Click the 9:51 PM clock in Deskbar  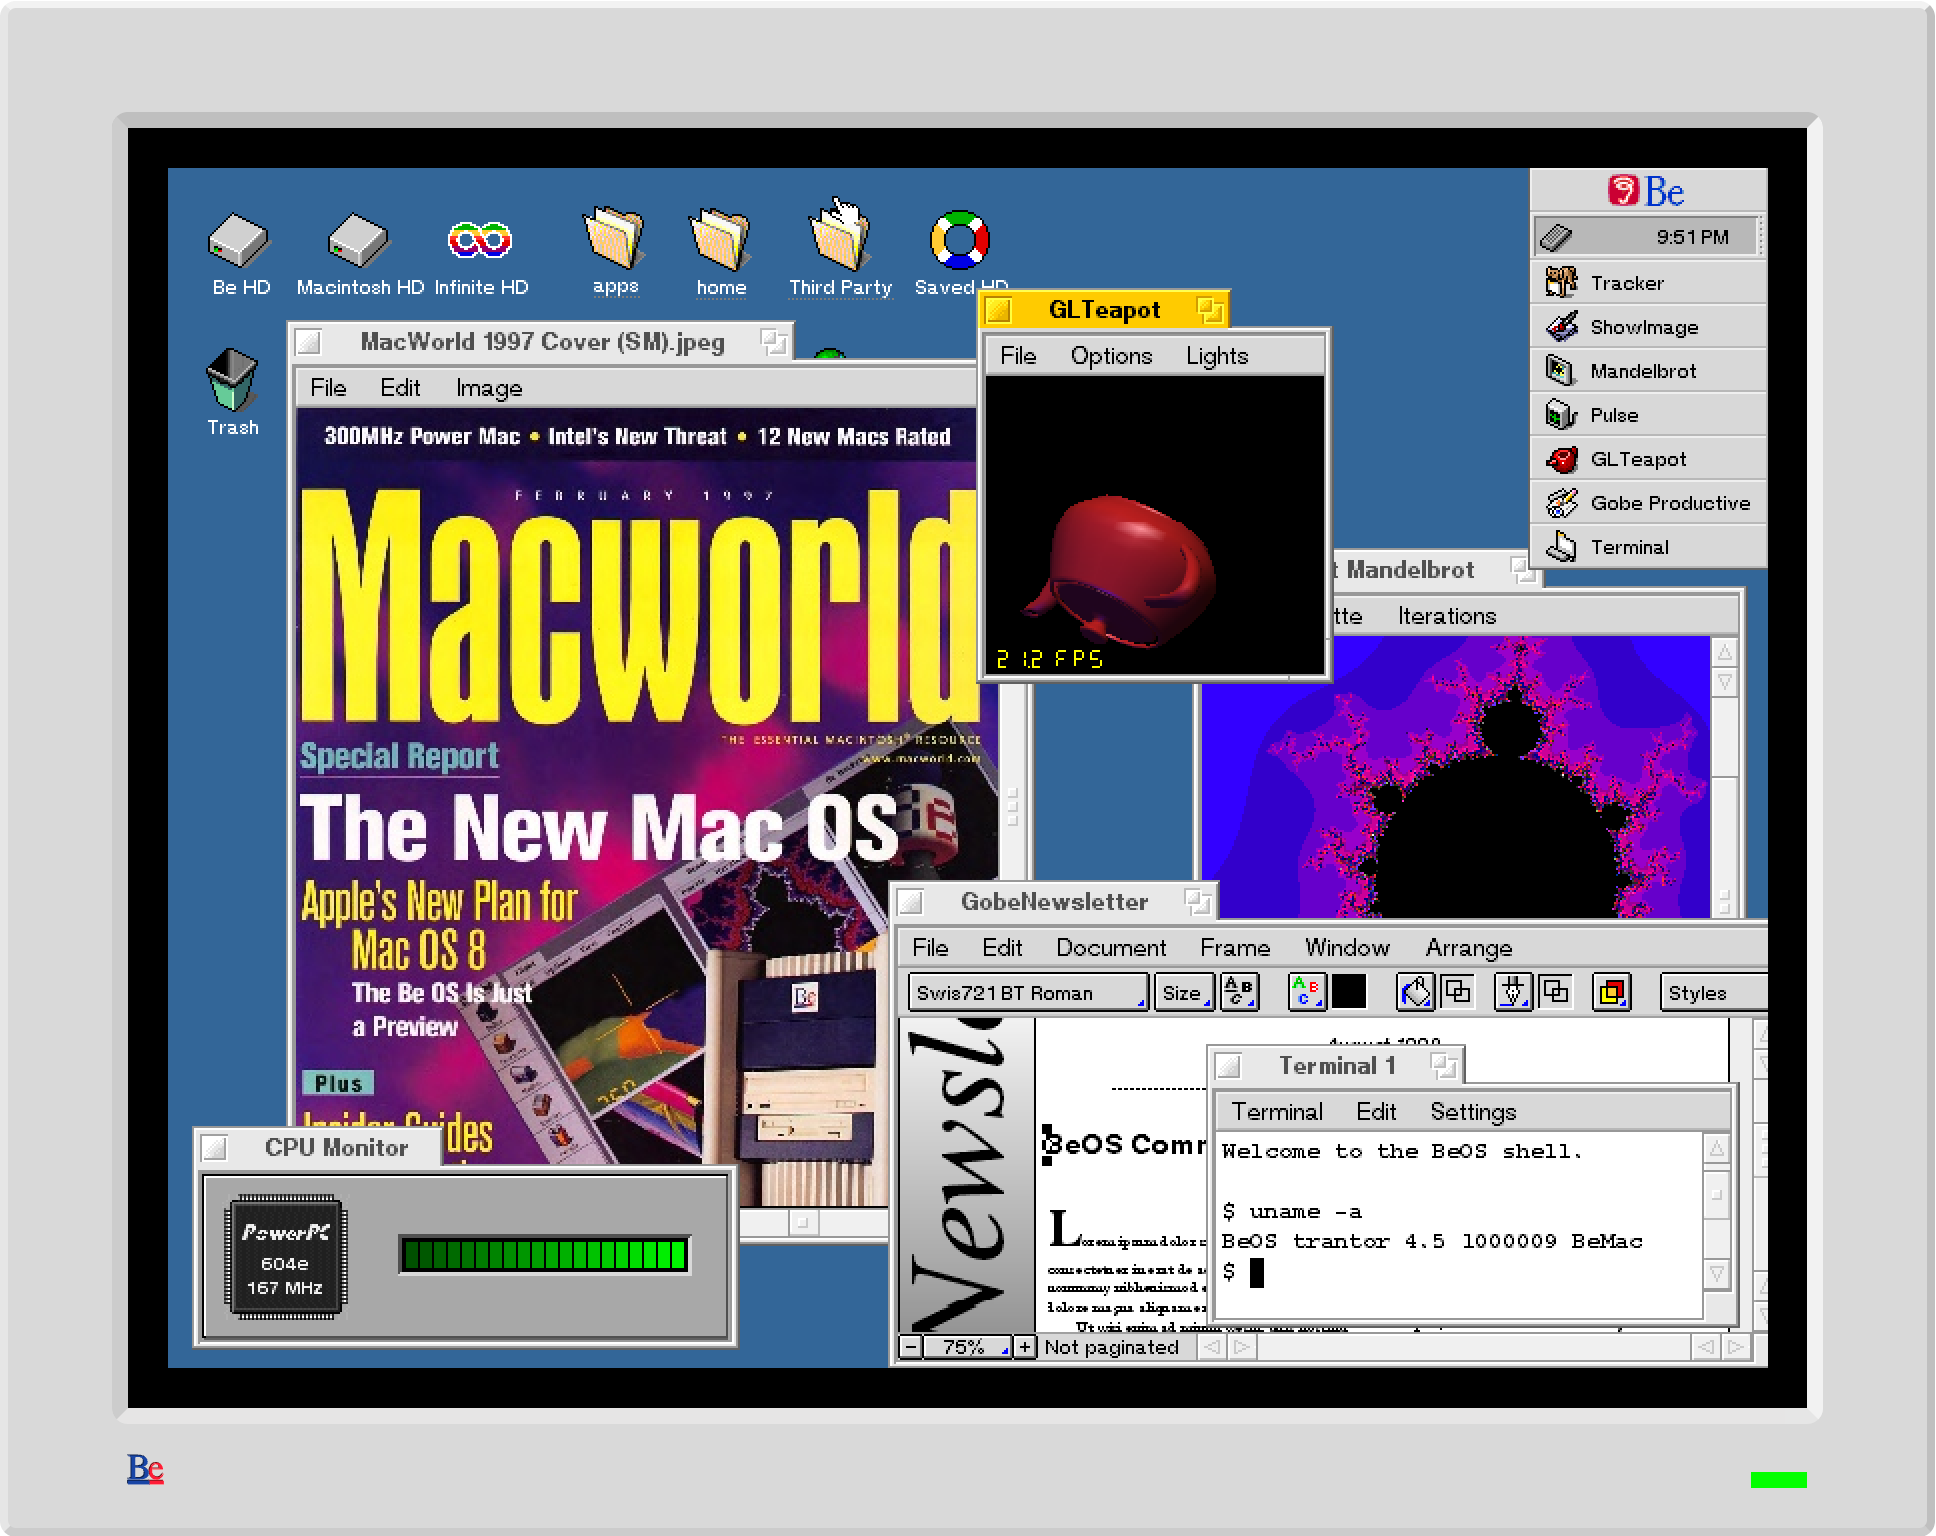1692,237
